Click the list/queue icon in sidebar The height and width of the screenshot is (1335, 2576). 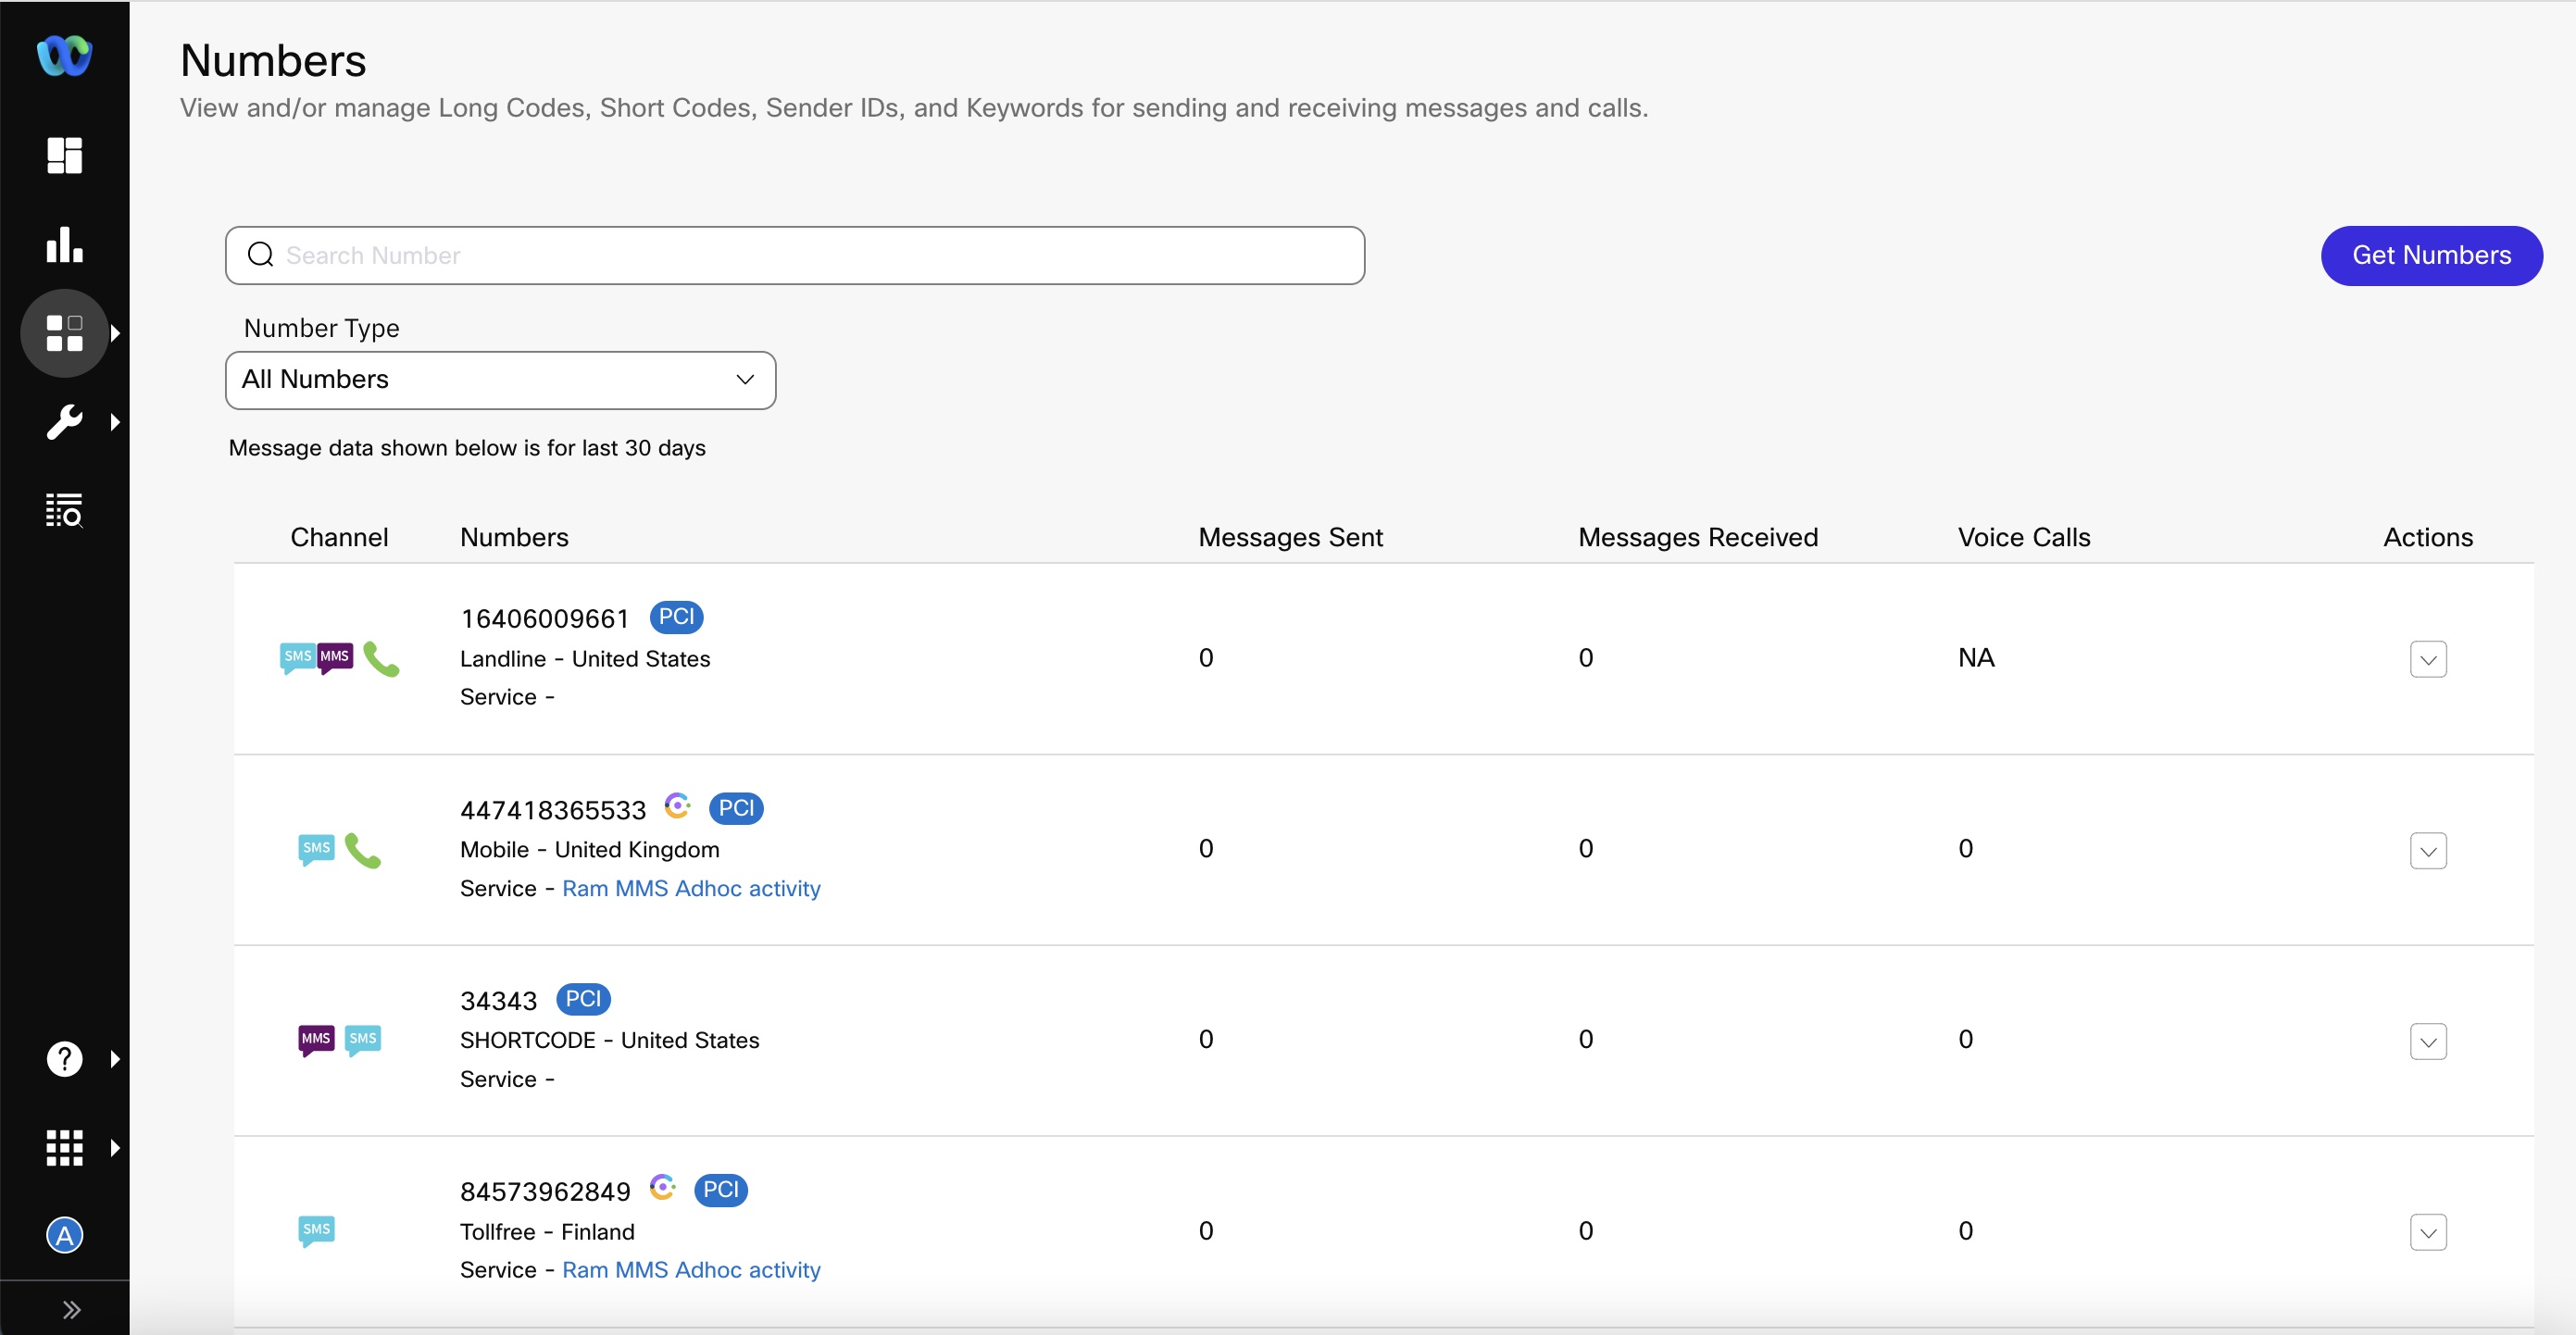pos(63,509)
